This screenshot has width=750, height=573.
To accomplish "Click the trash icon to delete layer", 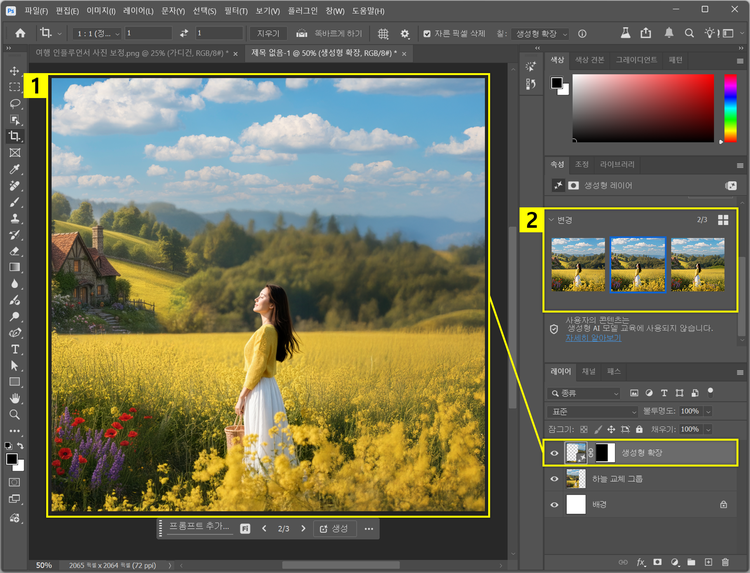I will coord(724,562).
